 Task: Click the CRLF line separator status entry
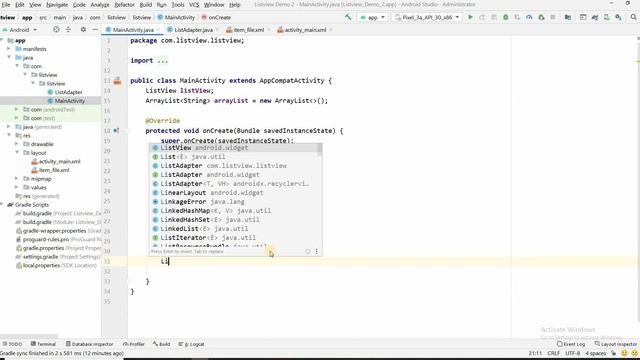coord(553,353)
